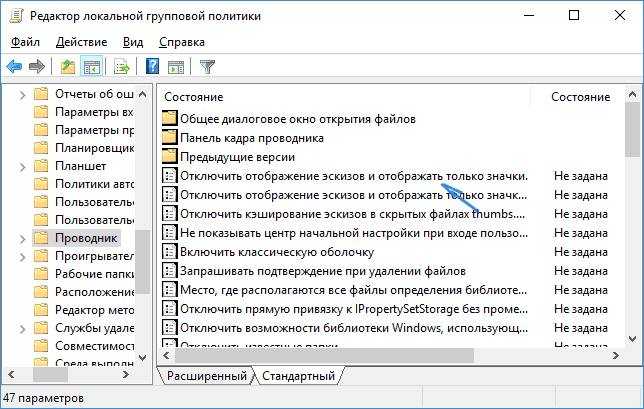This screenshot has height=409, width=644.
Task: Click the policy list horizontal scrollbar thumb
Action: (x=324, y=355)
